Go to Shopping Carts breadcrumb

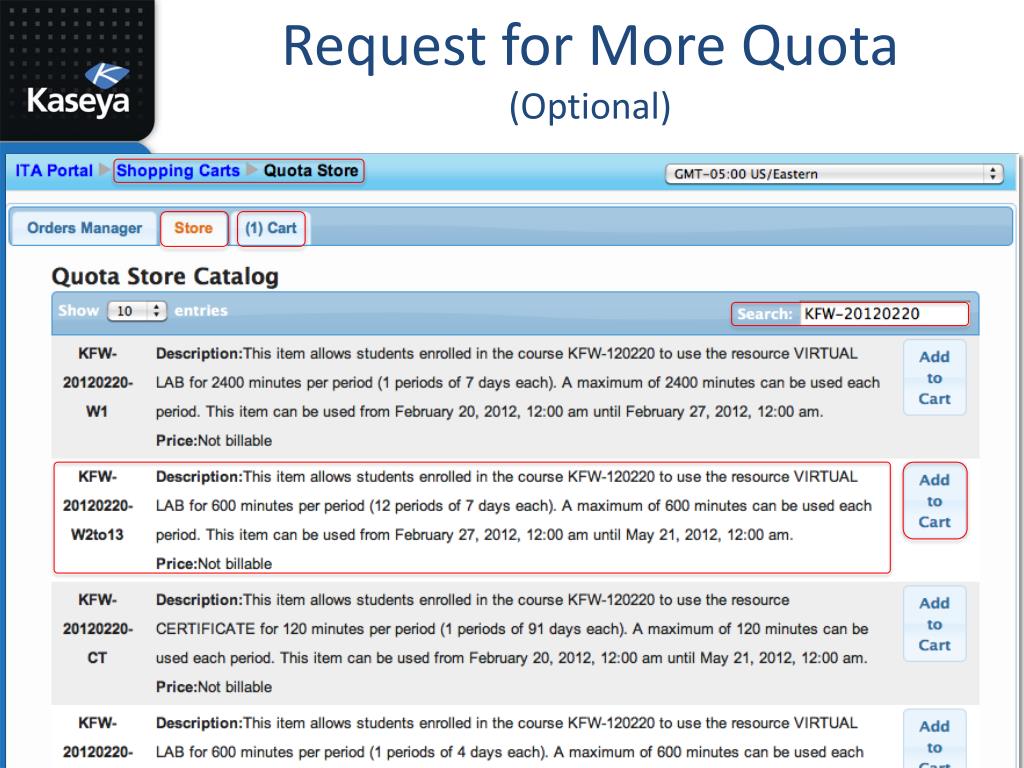(178, 170)
